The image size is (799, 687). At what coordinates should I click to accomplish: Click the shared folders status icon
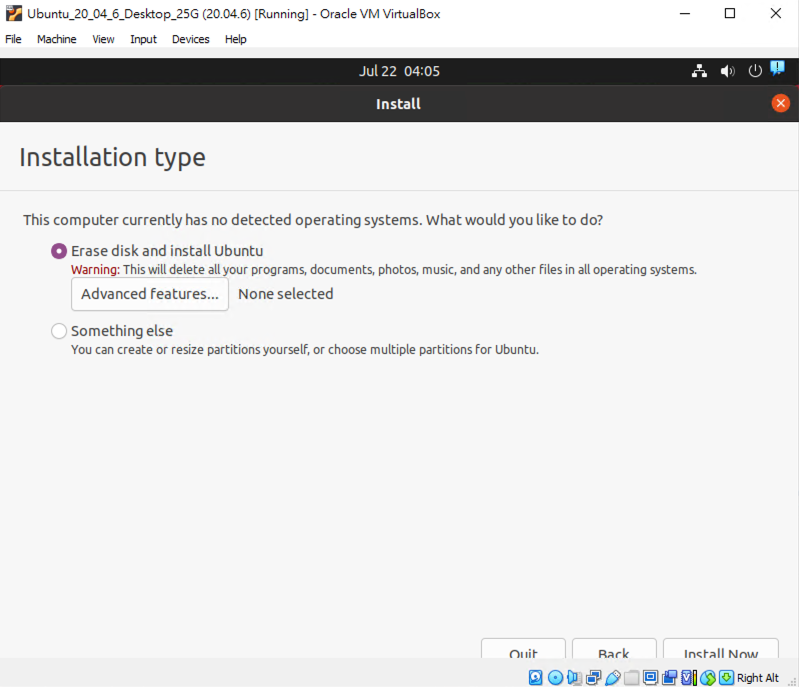point(632,677)
